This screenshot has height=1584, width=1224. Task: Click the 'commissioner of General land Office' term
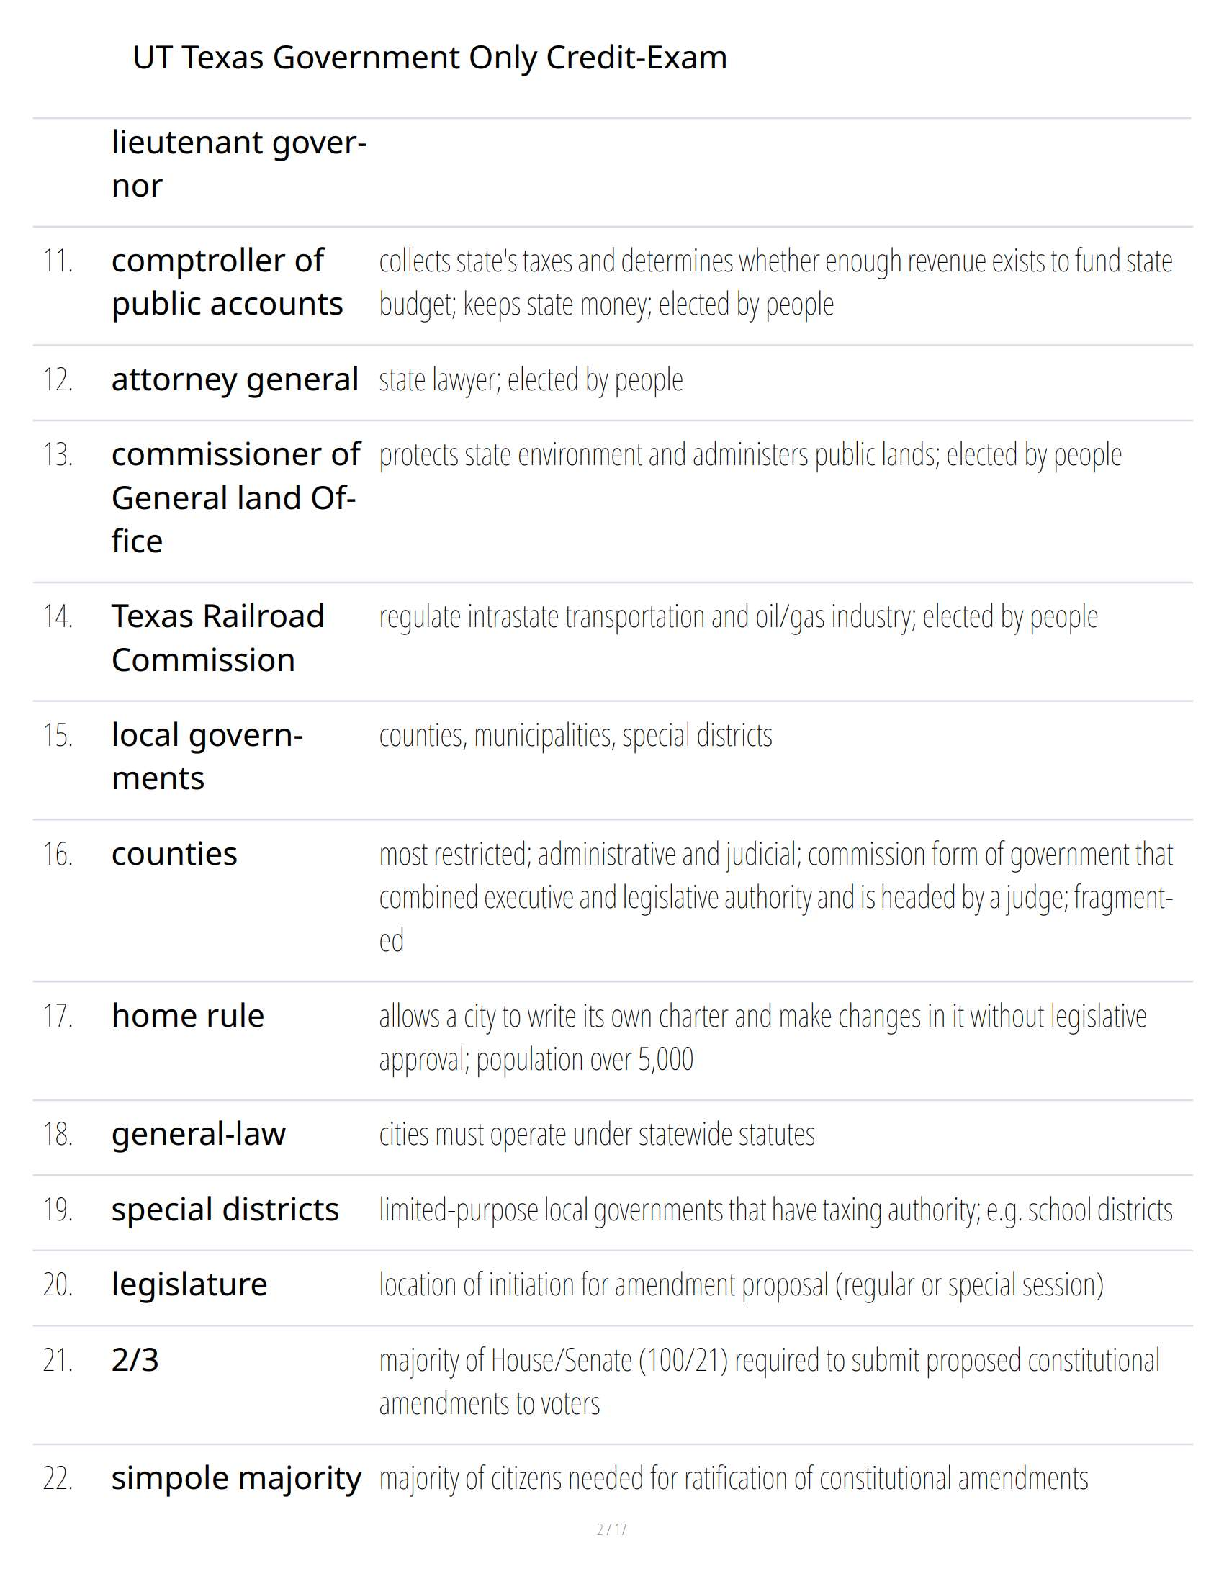pos(236,497)
